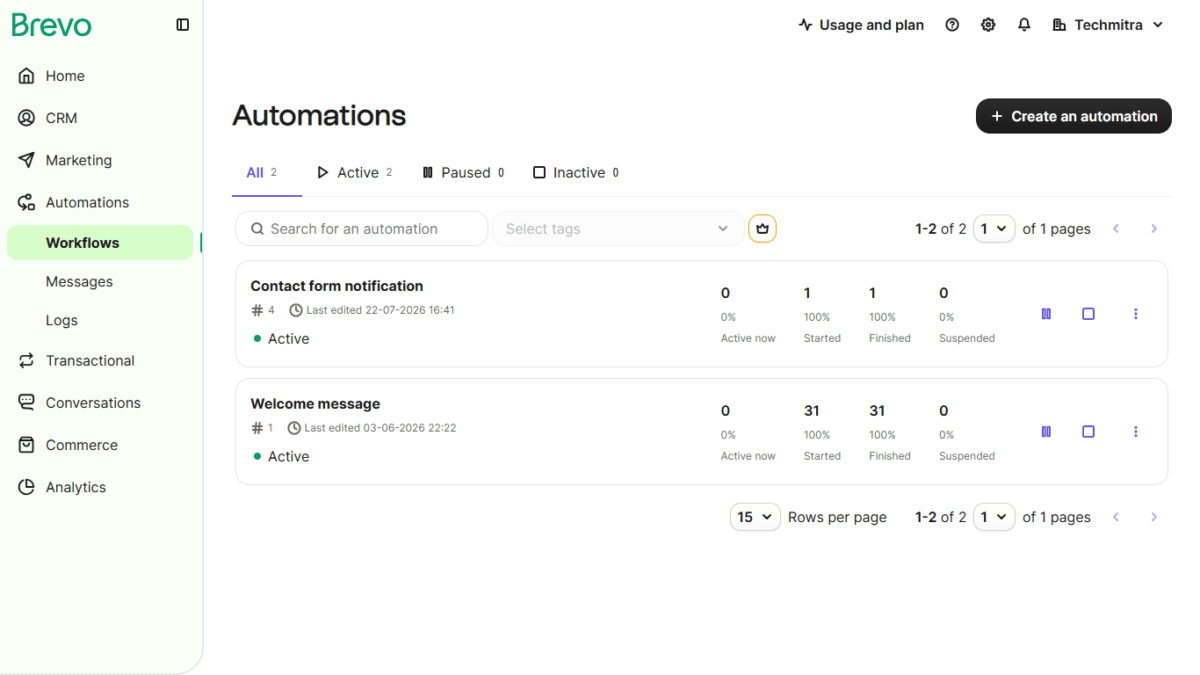Open Welcome message automation

(315, 404)
